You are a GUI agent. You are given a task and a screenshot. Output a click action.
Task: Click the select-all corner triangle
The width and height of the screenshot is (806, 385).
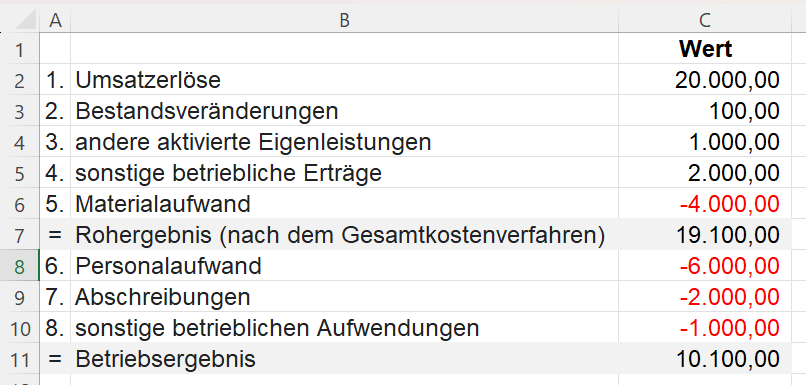click(23, 20)
